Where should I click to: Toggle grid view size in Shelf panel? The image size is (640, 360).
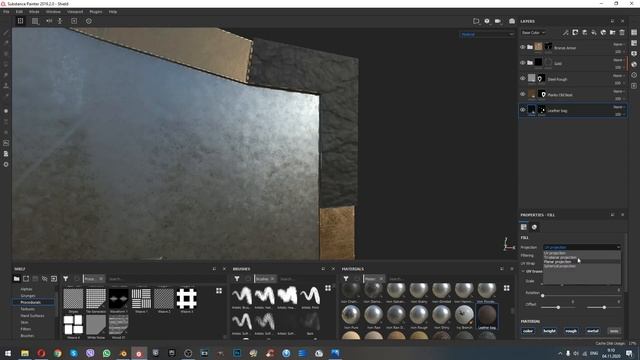[219, 291]
